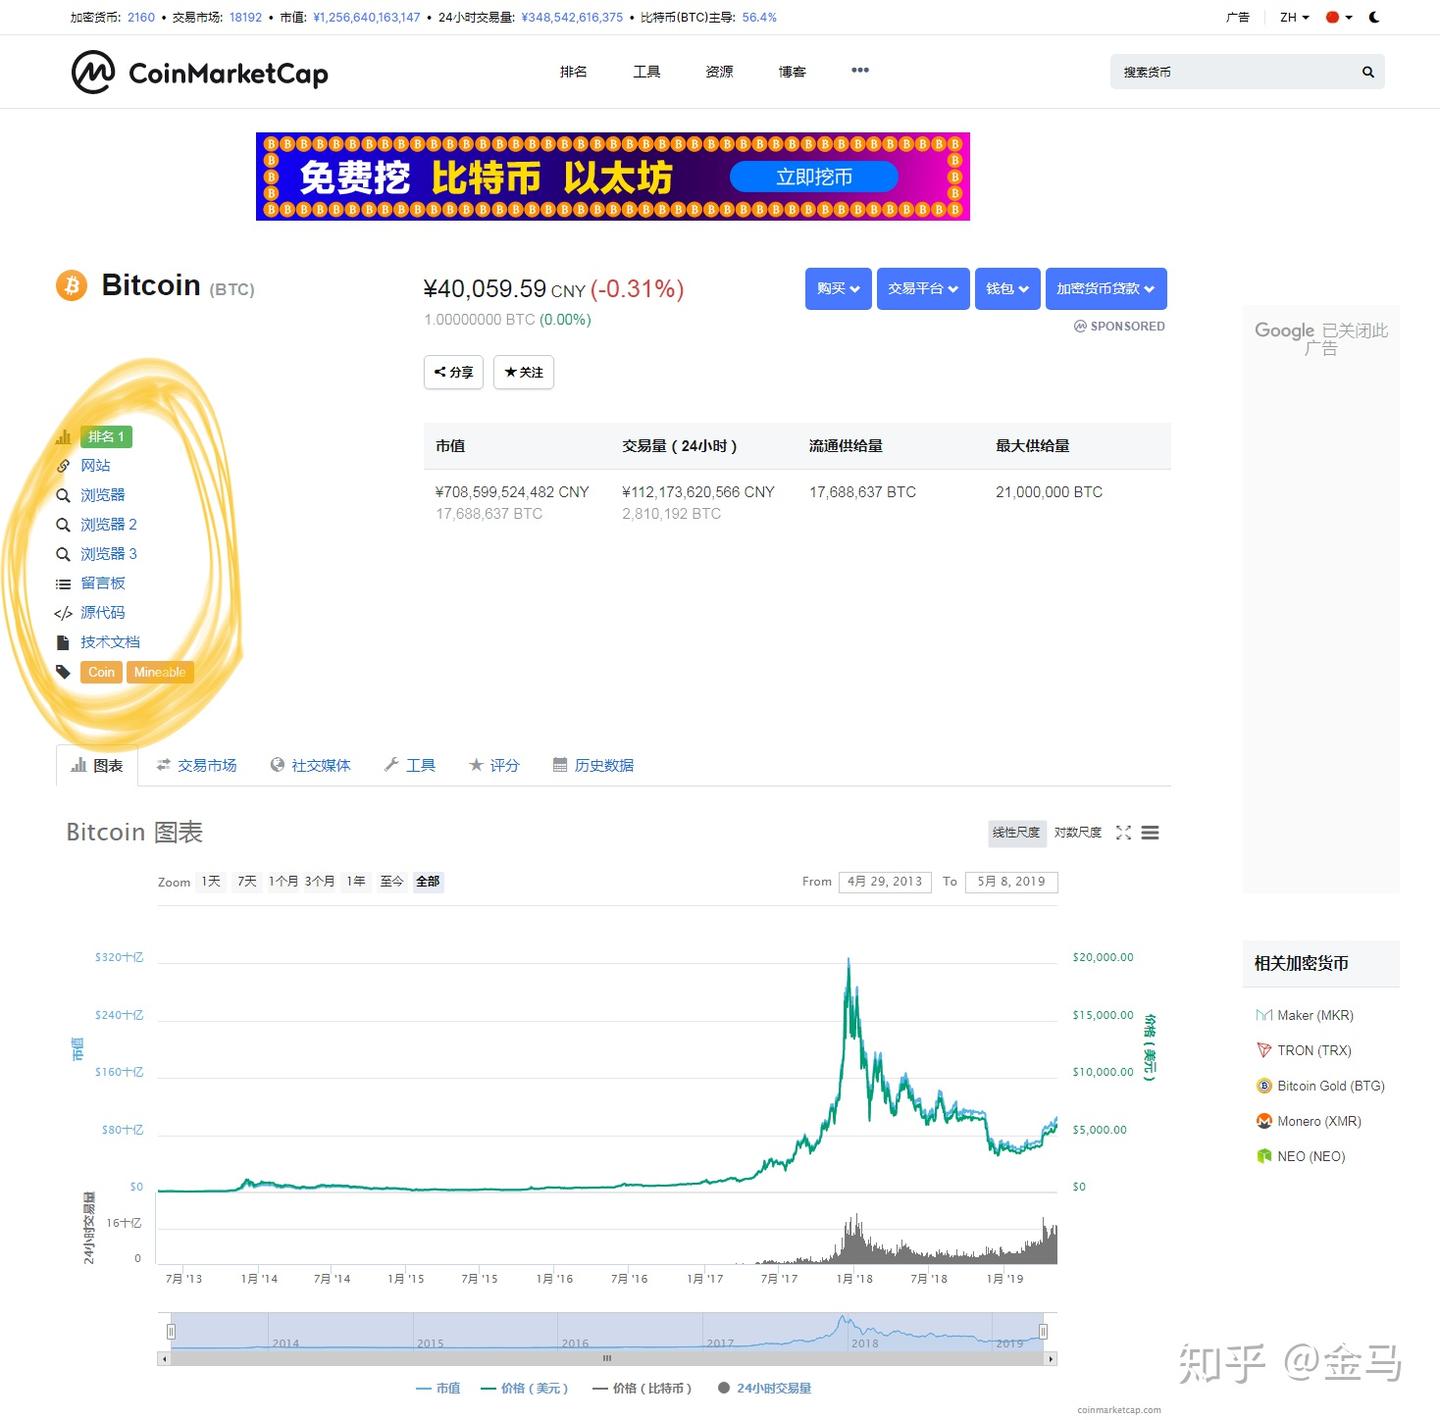Open the Monero (XMR) link
The height and width of the screenshot is (1420, 1440).
point(1318,1121)
